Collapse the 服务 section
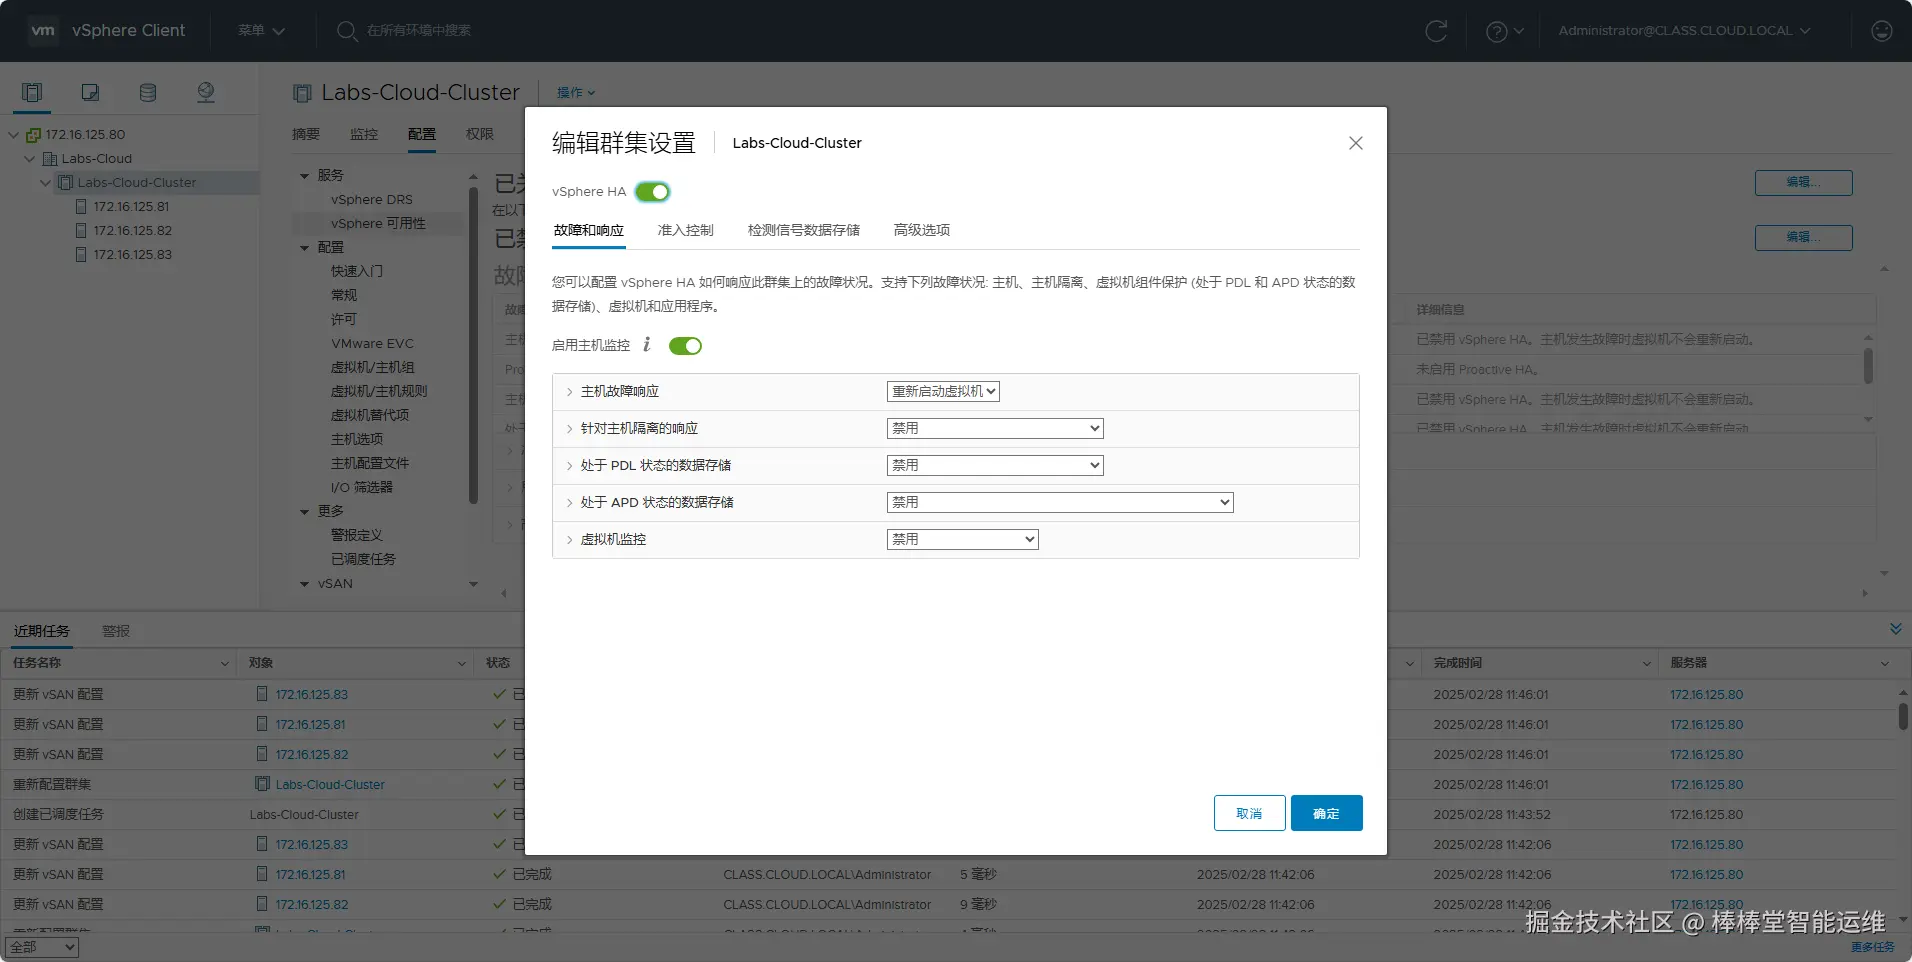Image resolution: width=1912 pixels, height=962 pixels. tap(305, 176)
